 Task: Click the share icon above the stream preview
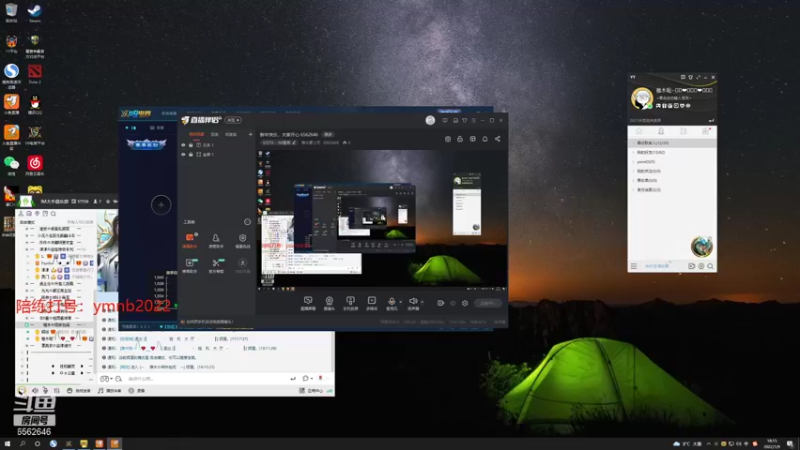point(497,139)
